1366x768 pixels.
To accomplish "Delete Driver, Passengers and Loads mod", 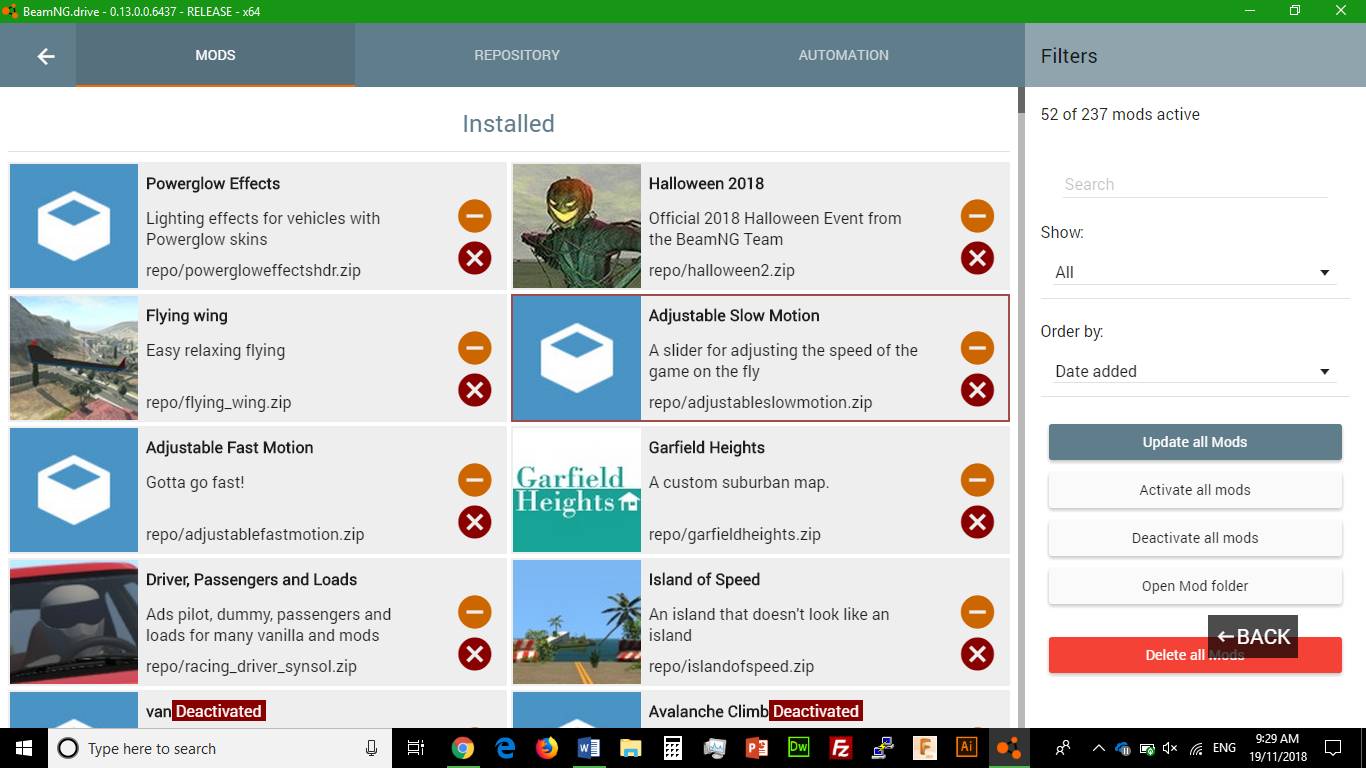I will click(475, 654).
